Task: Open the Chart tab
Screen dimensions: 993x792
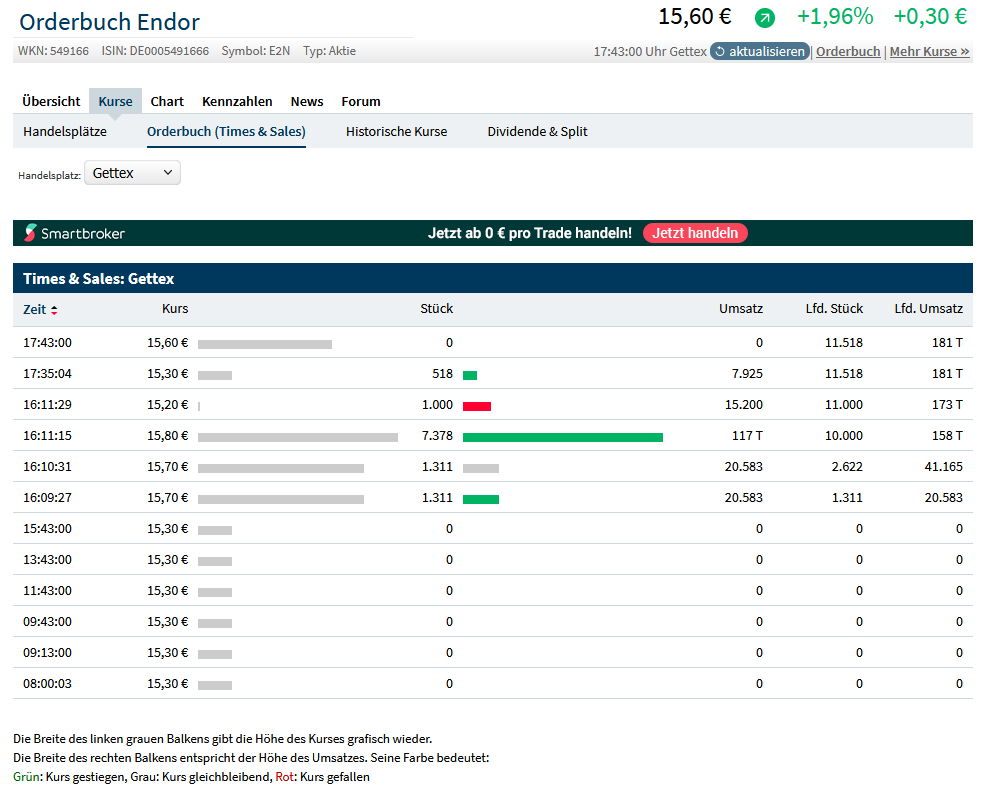Action: [x=167, y=101]
